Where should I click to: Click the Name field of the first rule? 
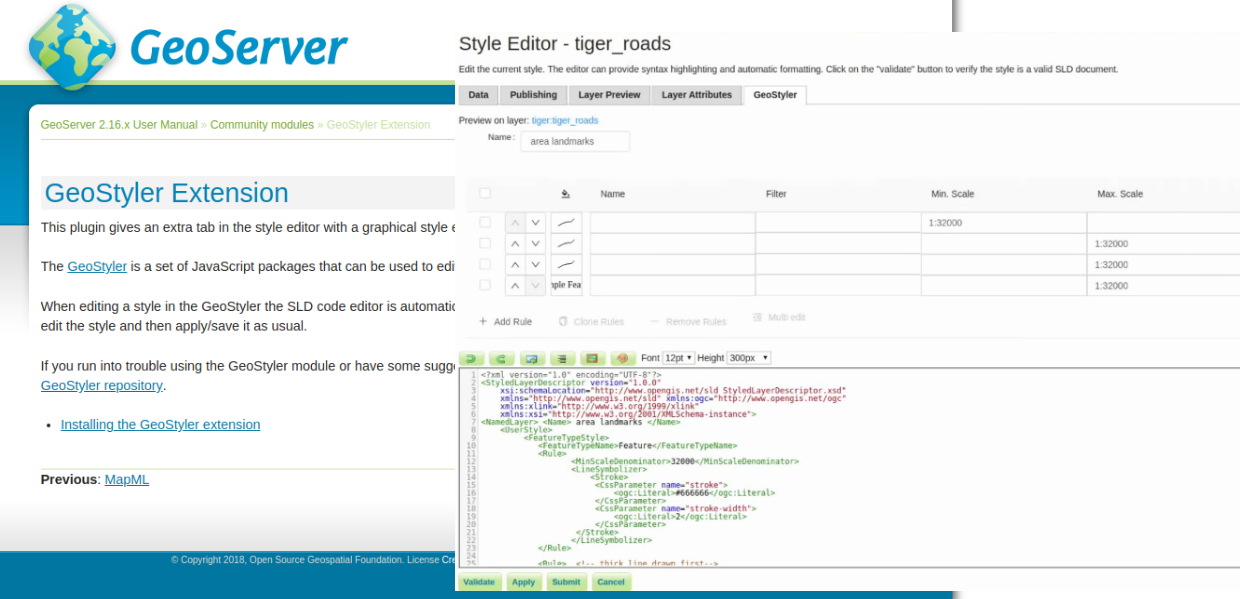coord(672,223)
